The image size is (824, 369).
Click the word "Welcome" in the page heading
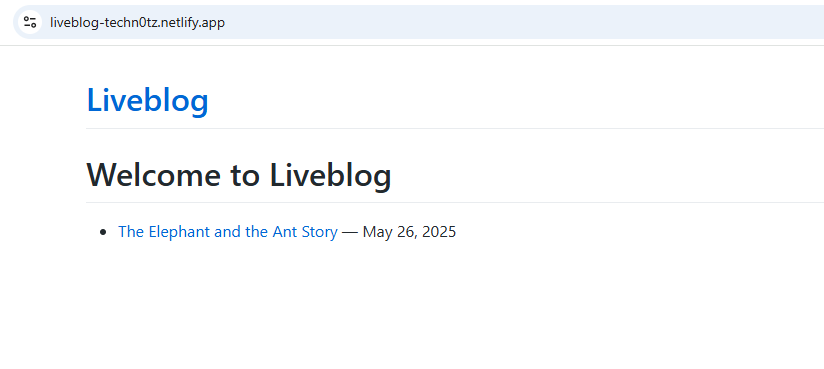pyautogui.click(x=154, y=175)
